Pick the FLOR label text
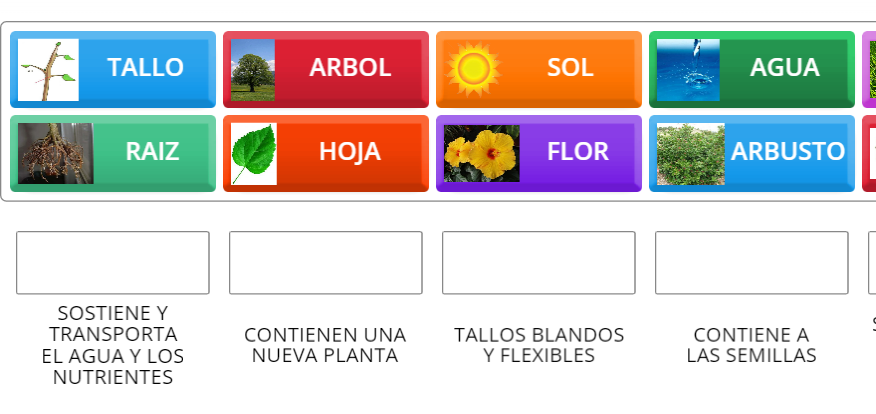This screenshot has width=876, height=414. (x=578, y=152)
